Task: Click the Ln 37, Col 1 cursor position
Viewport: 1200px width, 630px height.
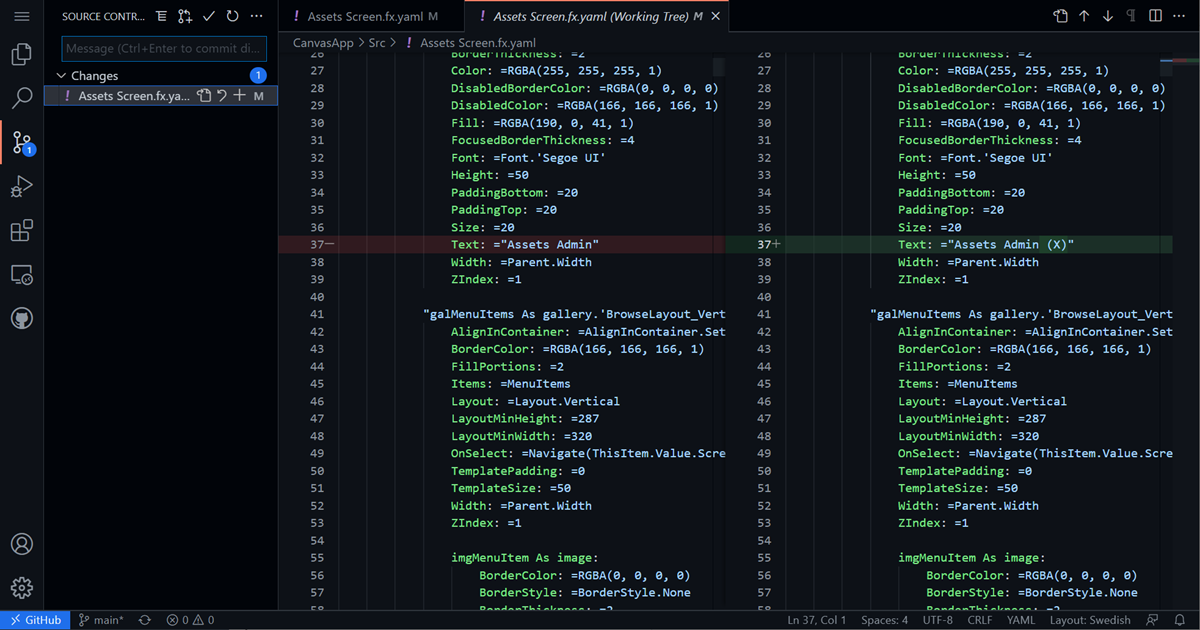Action: point(817,620)
